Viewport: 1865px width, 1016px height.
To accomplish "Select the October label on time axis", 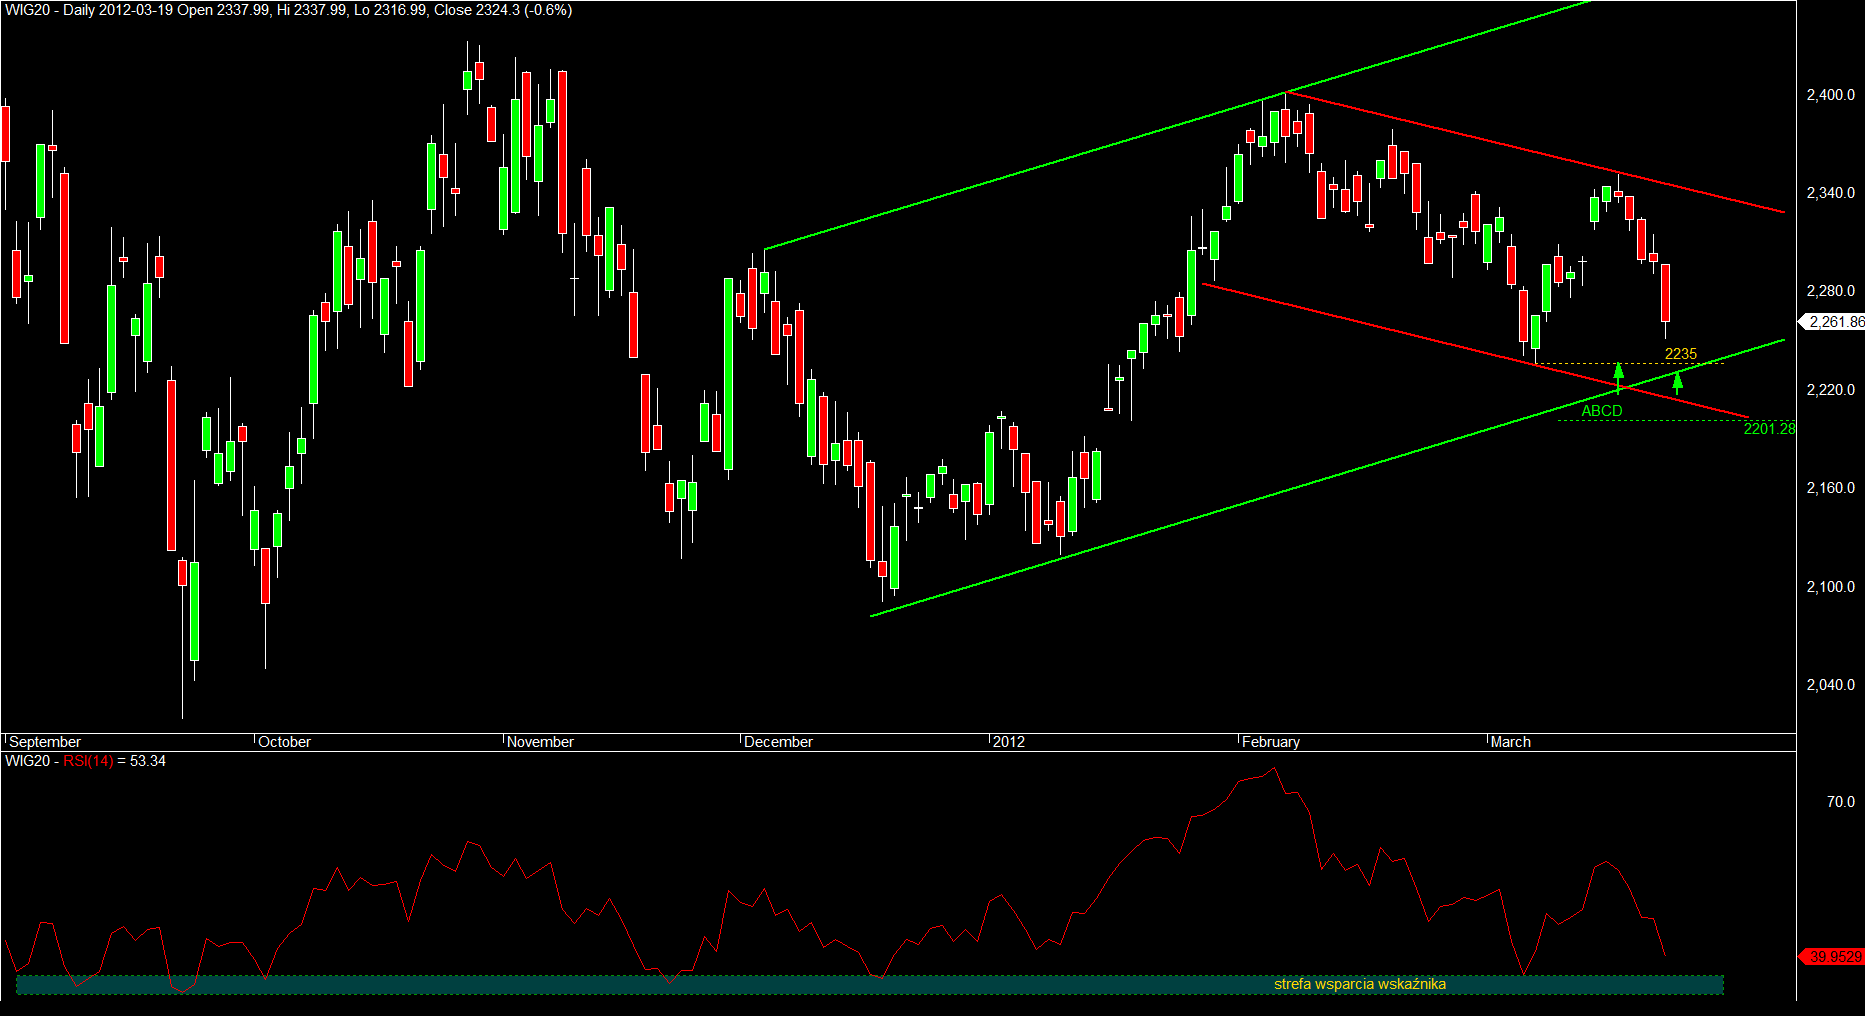I will [285, 742].
